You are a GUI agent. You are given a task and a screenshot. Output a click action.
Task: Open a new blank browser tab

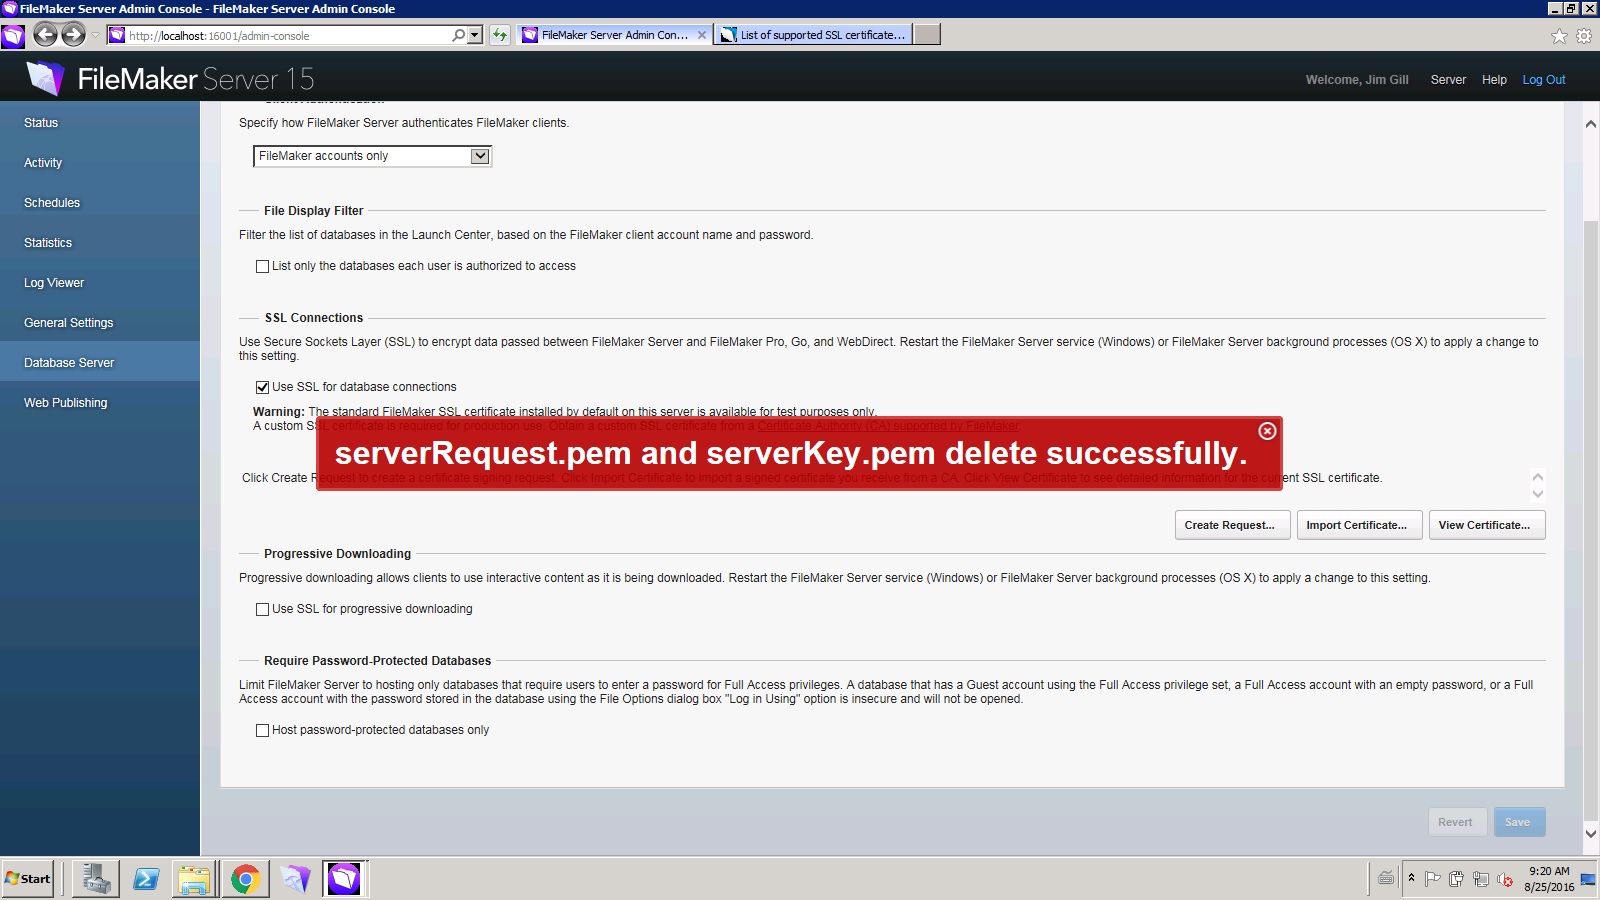click(x=927, y=35)
